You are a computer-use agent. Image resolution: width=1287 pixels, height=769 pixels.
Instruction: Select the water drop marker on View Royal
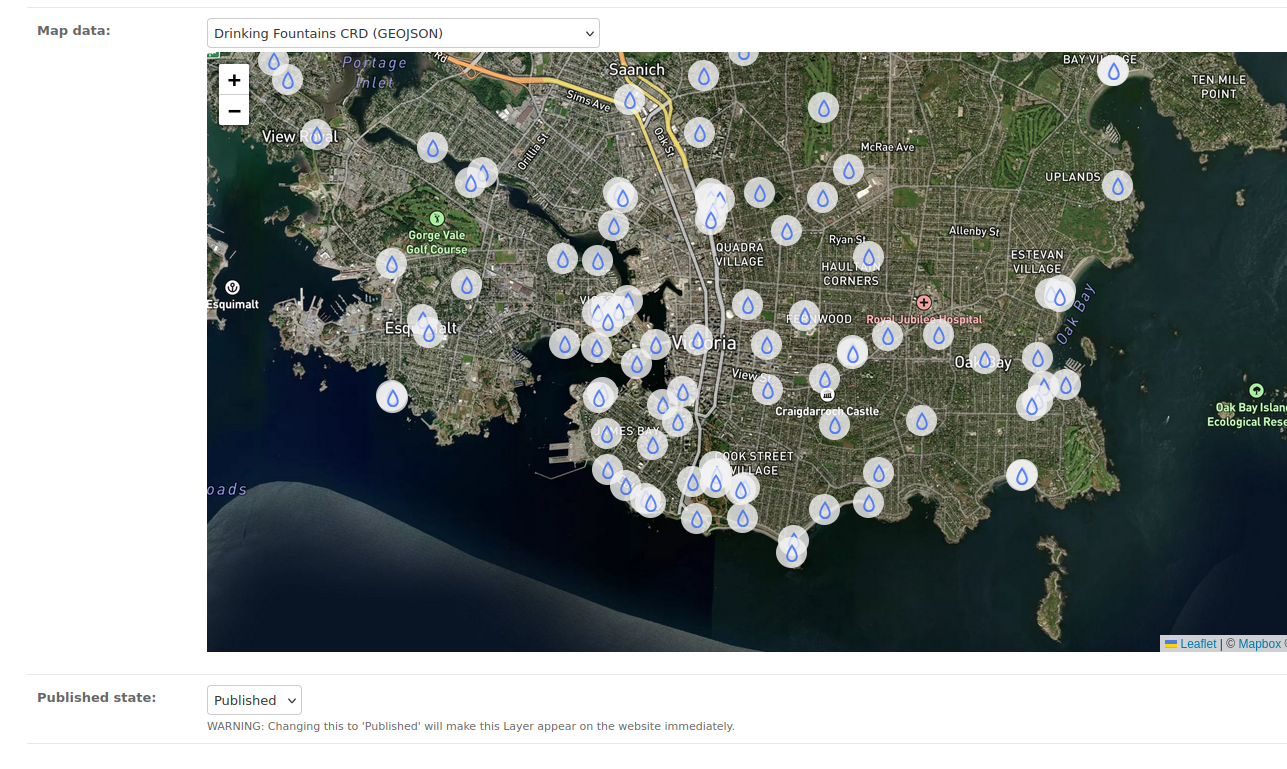pyautogui.click(x=317, y=134)
